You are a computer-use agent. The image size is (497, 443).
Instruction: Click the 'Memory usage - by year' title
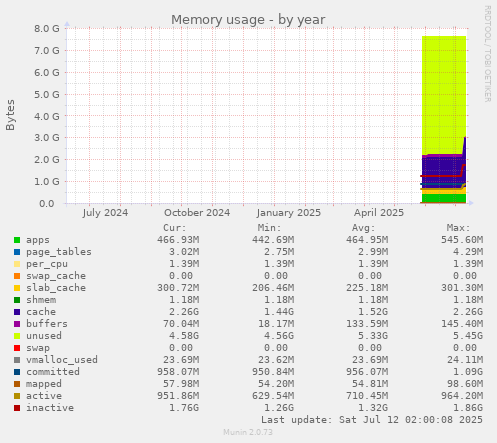[x=248, y=20]
